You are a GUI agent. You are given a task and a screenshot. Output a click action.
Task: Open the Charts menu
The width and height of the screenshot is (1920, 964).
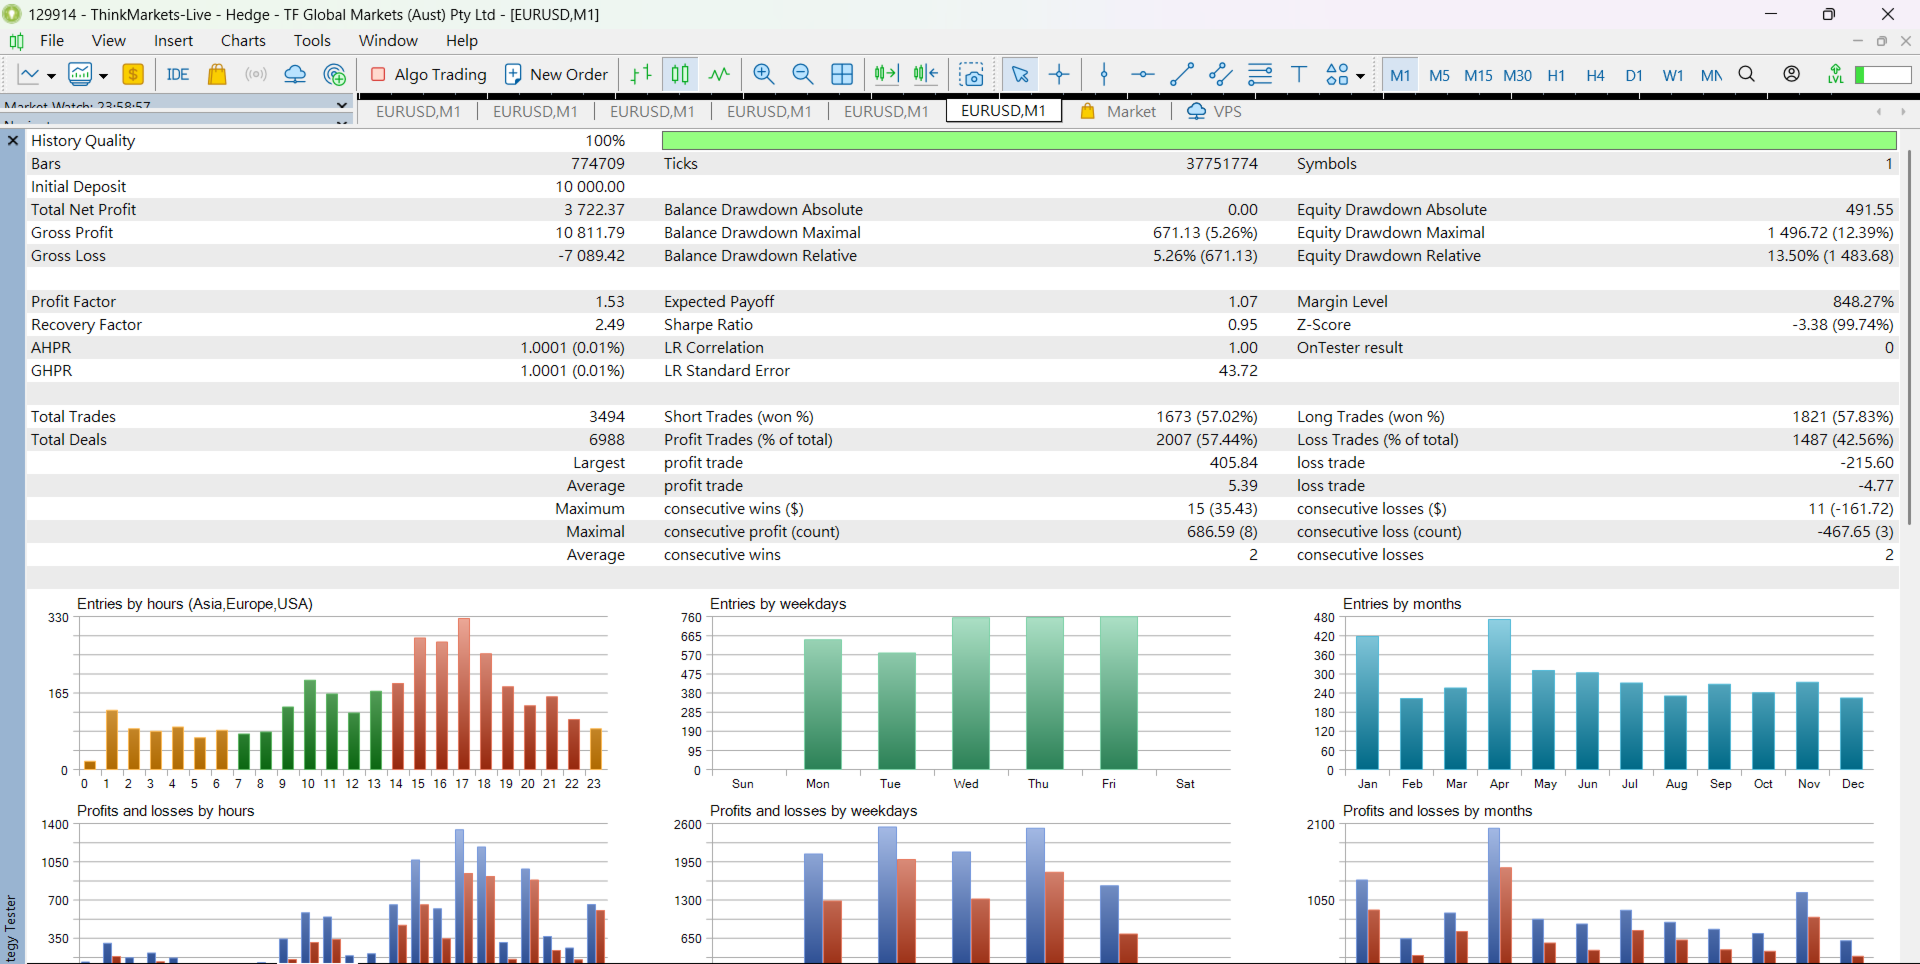click(243, 40)
